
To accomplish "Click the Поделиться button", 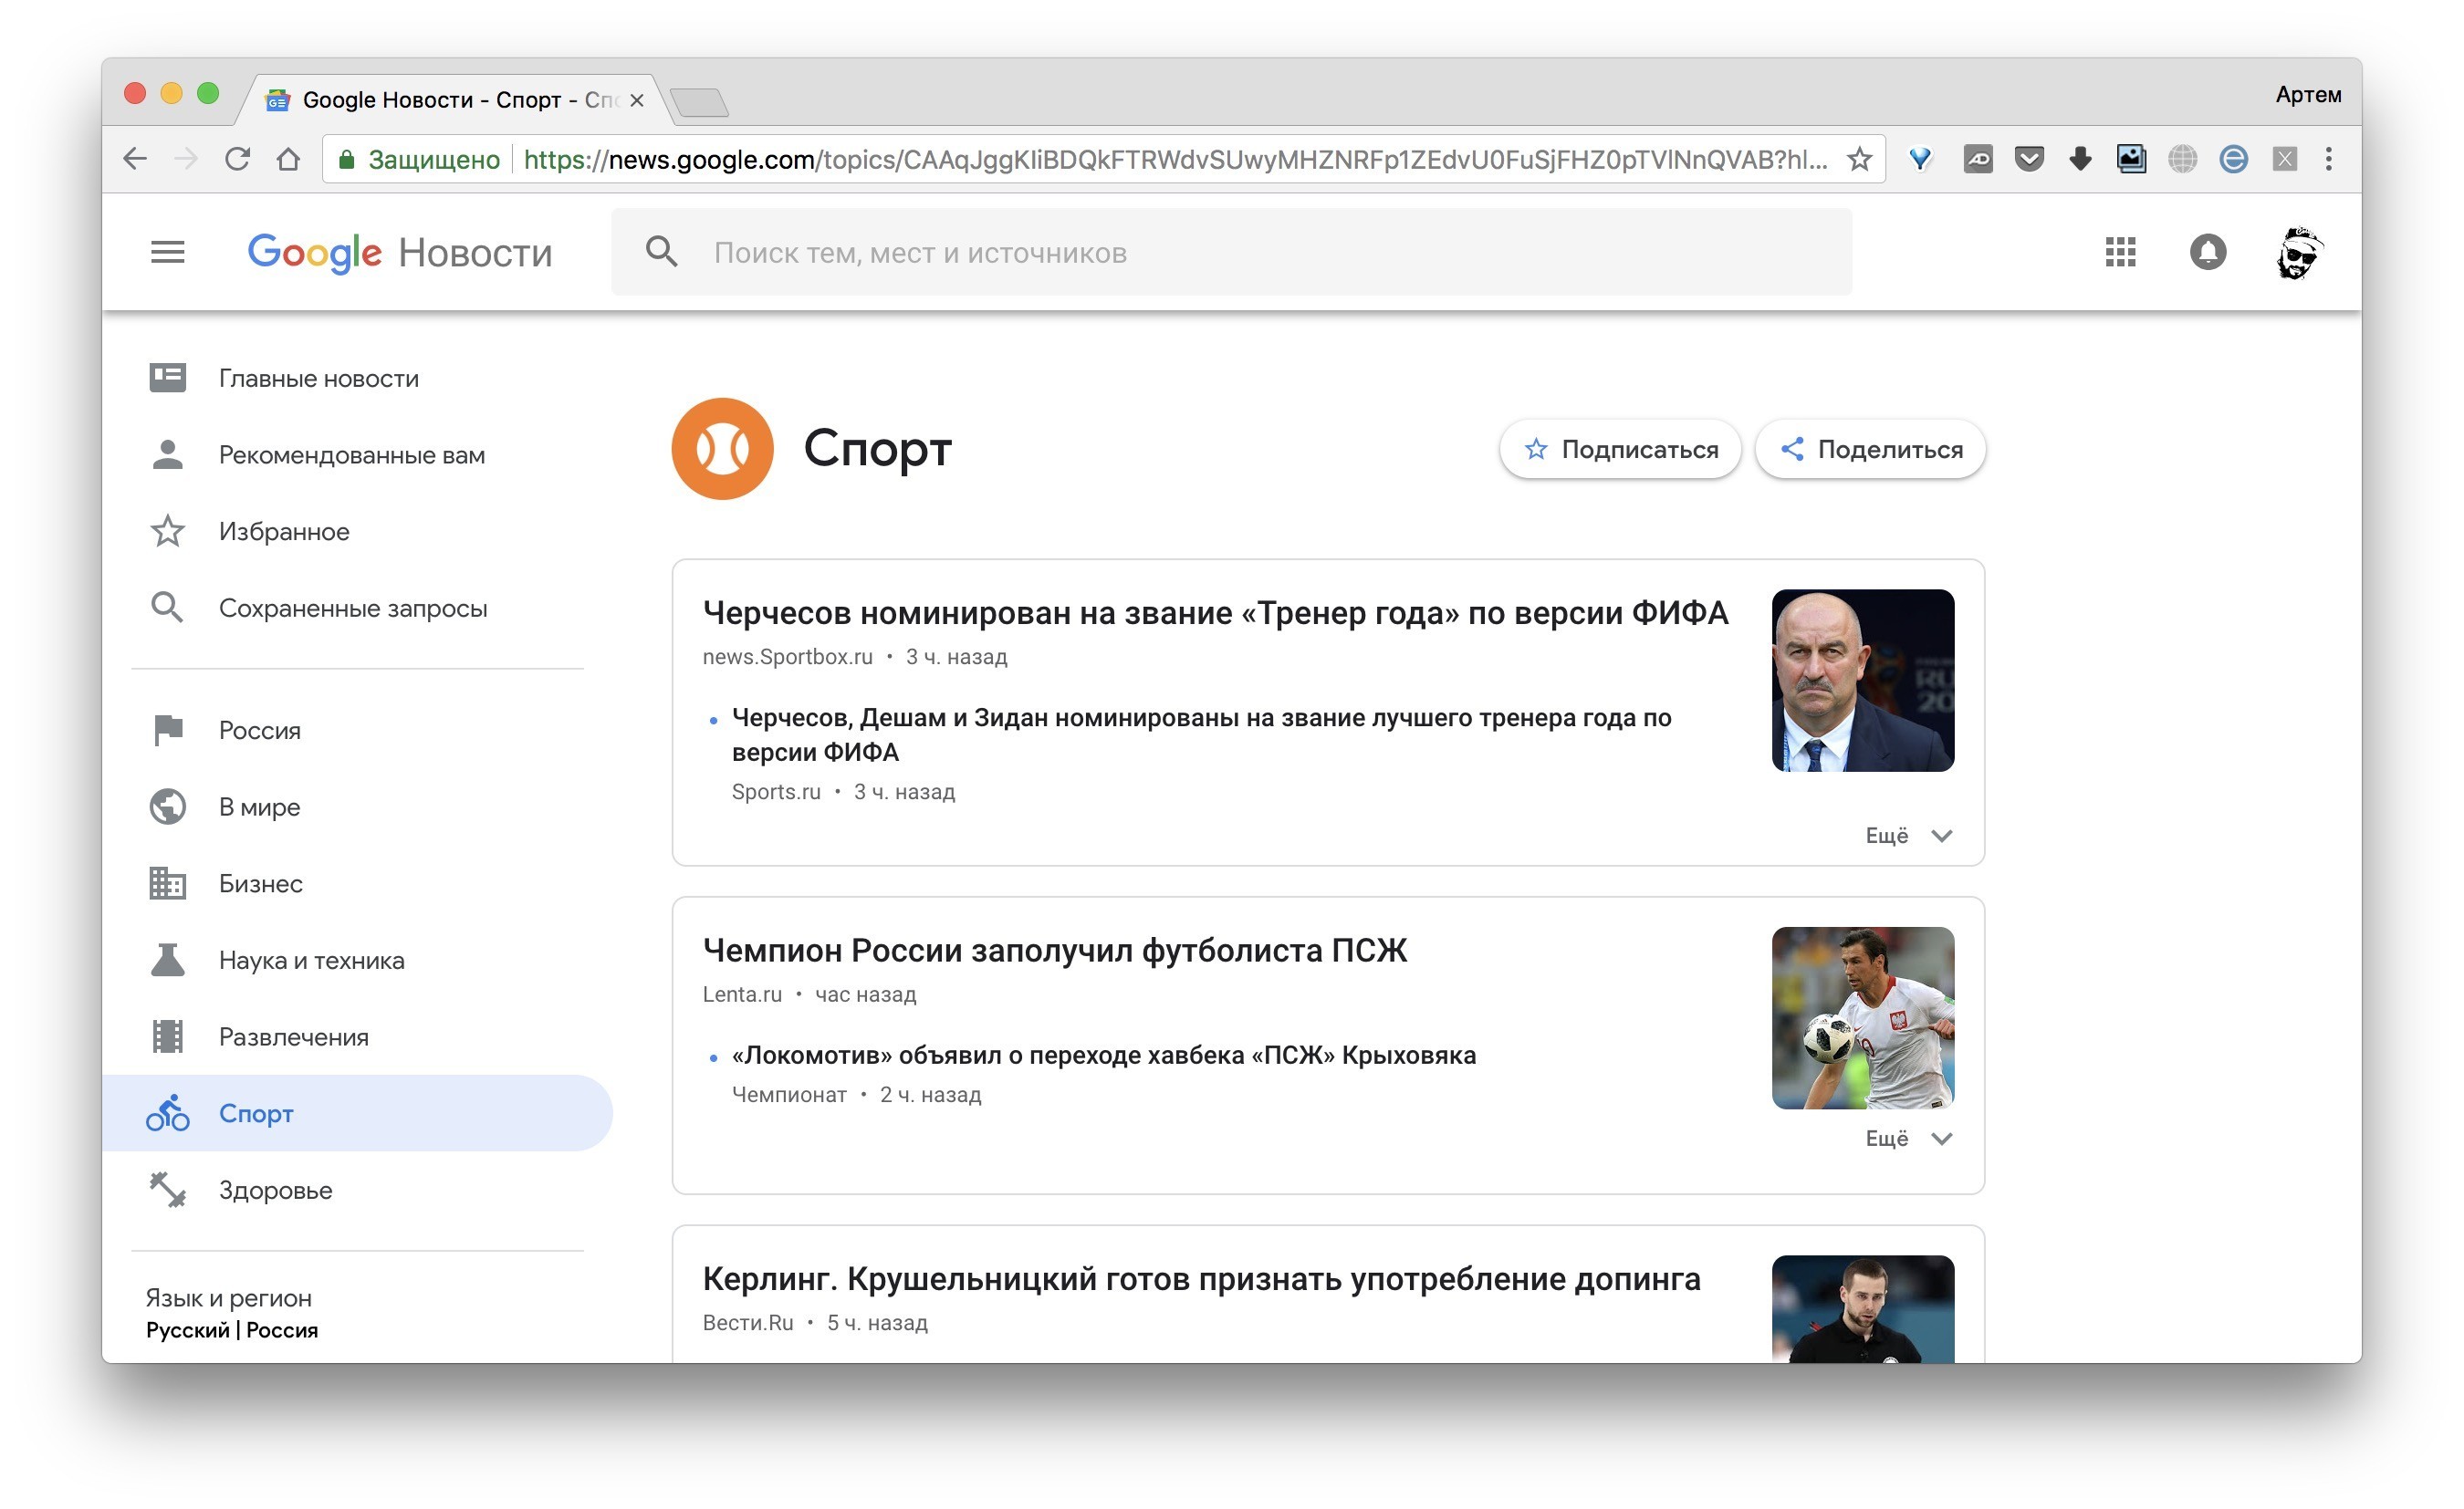I will (x=1870, y=449).
